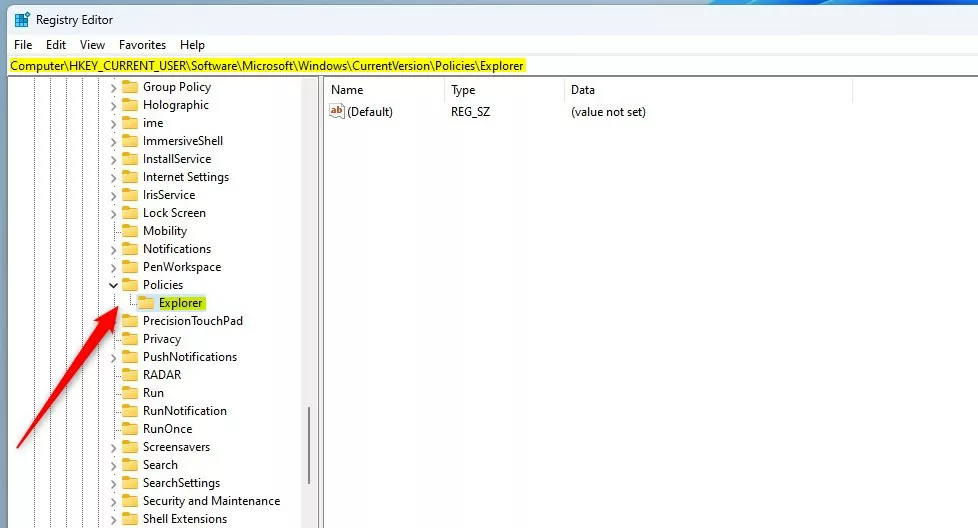
Task: Select the Shell Extensions key label
Action: (185, 519)
